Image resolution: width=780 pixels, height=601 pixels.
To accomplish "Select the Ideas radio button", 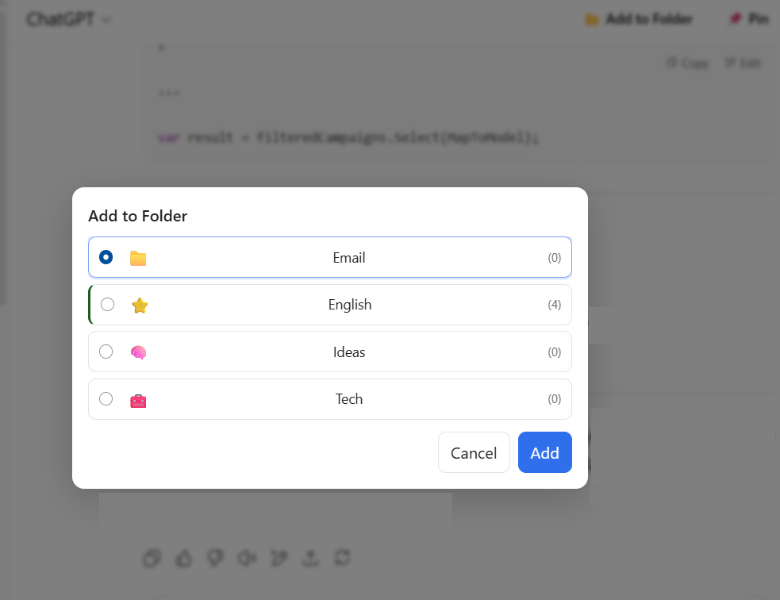I will point(106,351).
